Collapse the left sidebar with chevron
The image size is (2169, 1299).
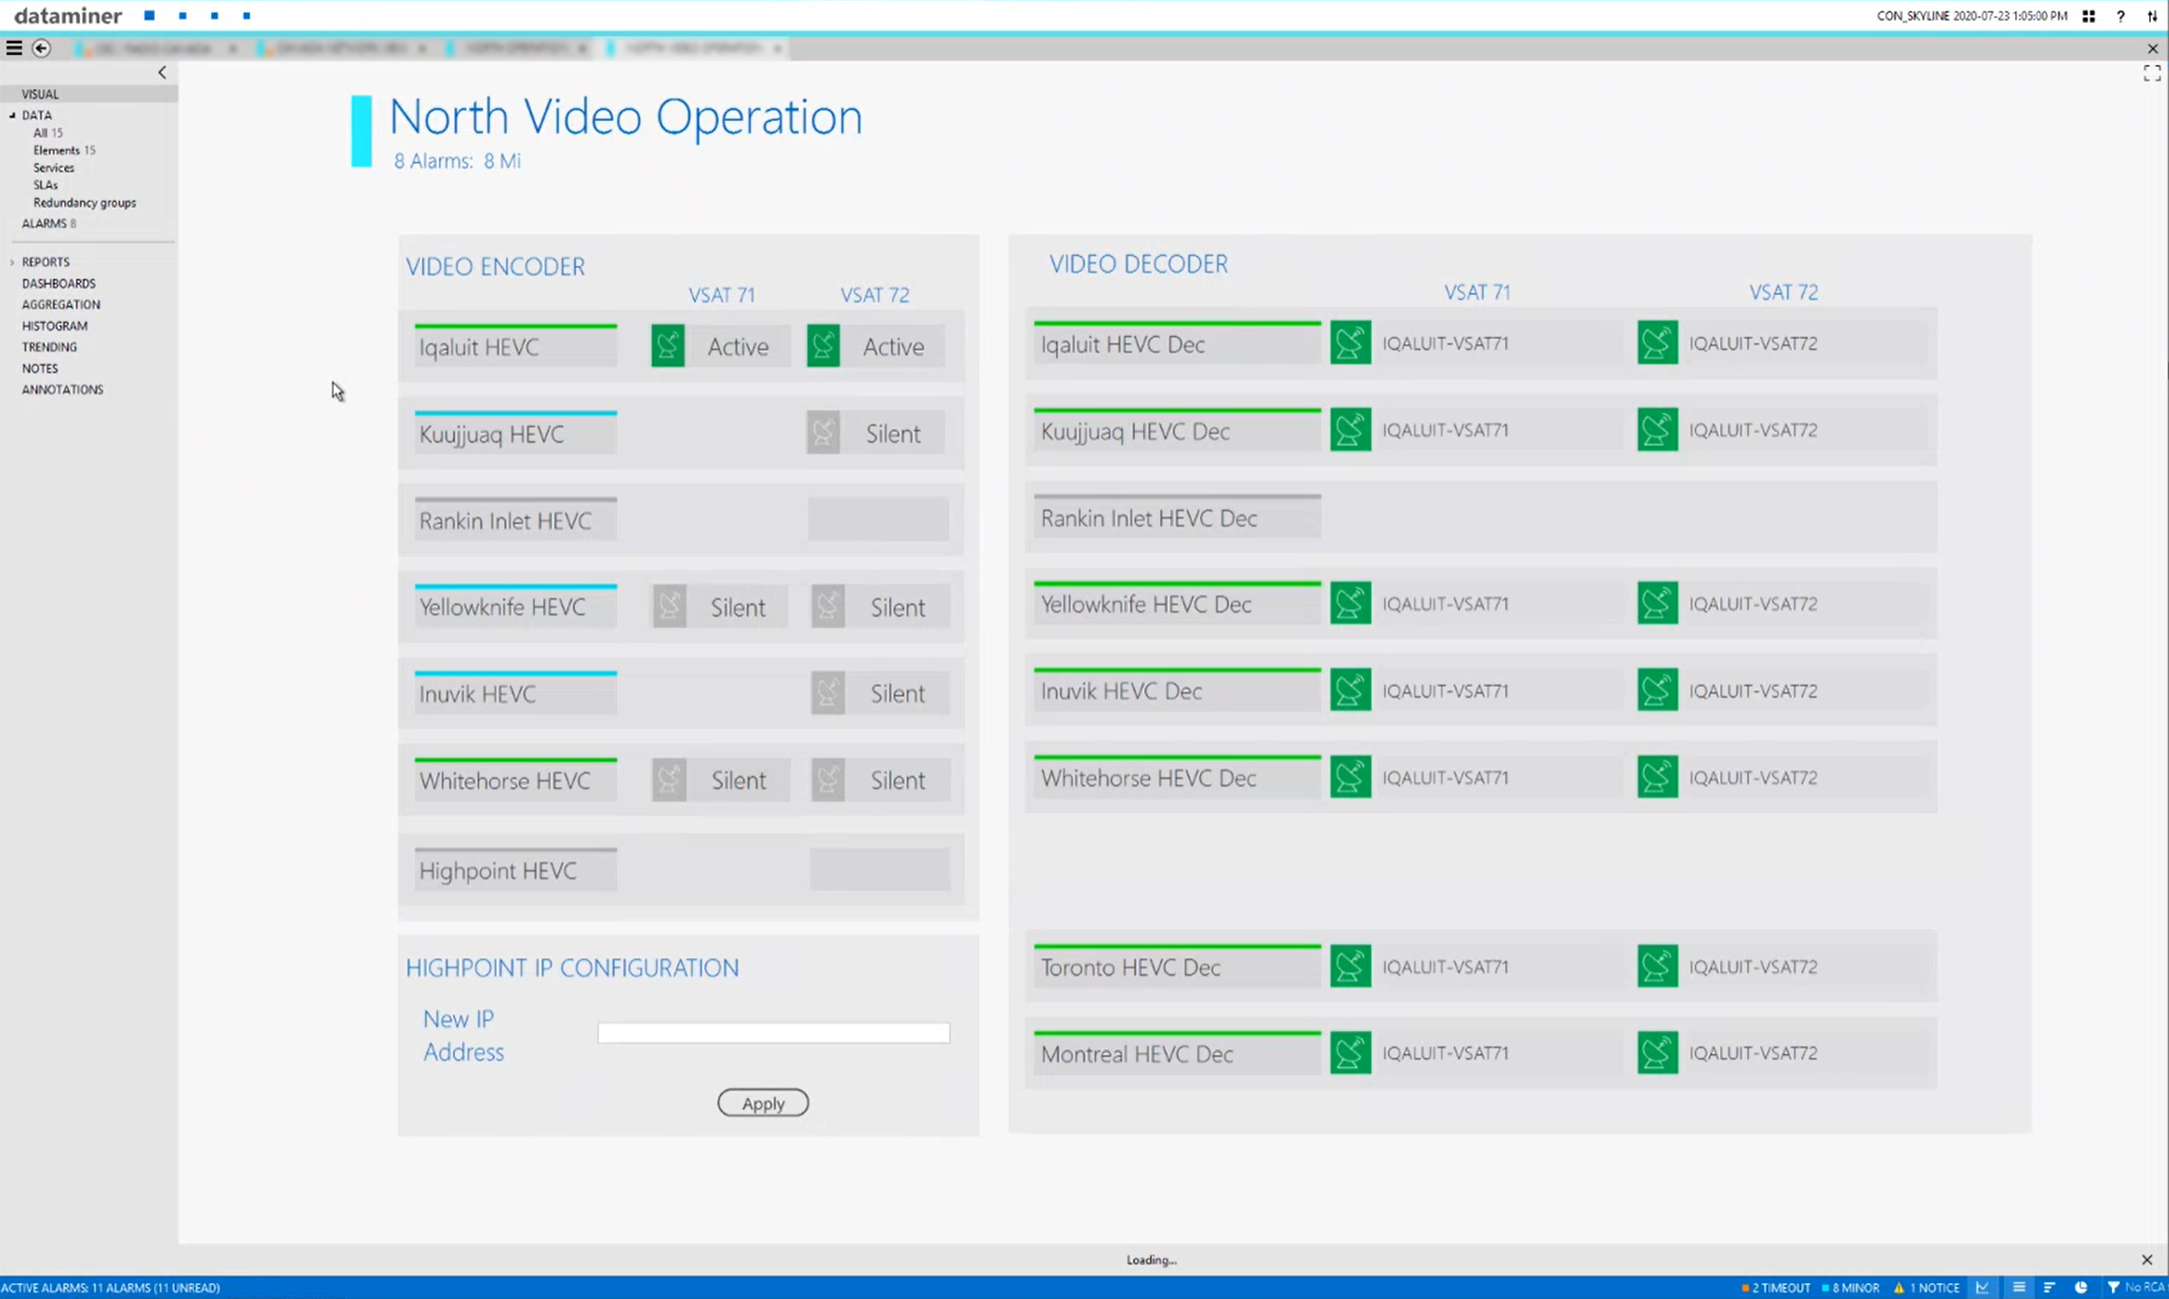(x=162, y=73)
